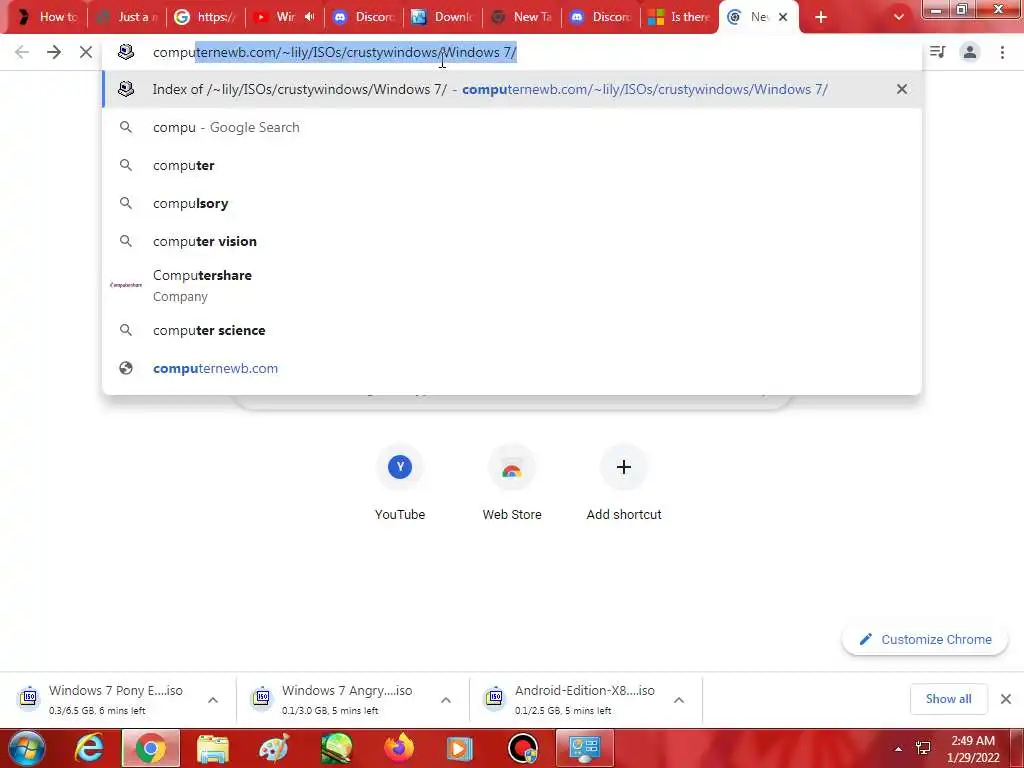The width and height of the screenshot is (1024, 768).
Task: Choose 'compu - Google Search' suggestion
Action: point(512,127)
